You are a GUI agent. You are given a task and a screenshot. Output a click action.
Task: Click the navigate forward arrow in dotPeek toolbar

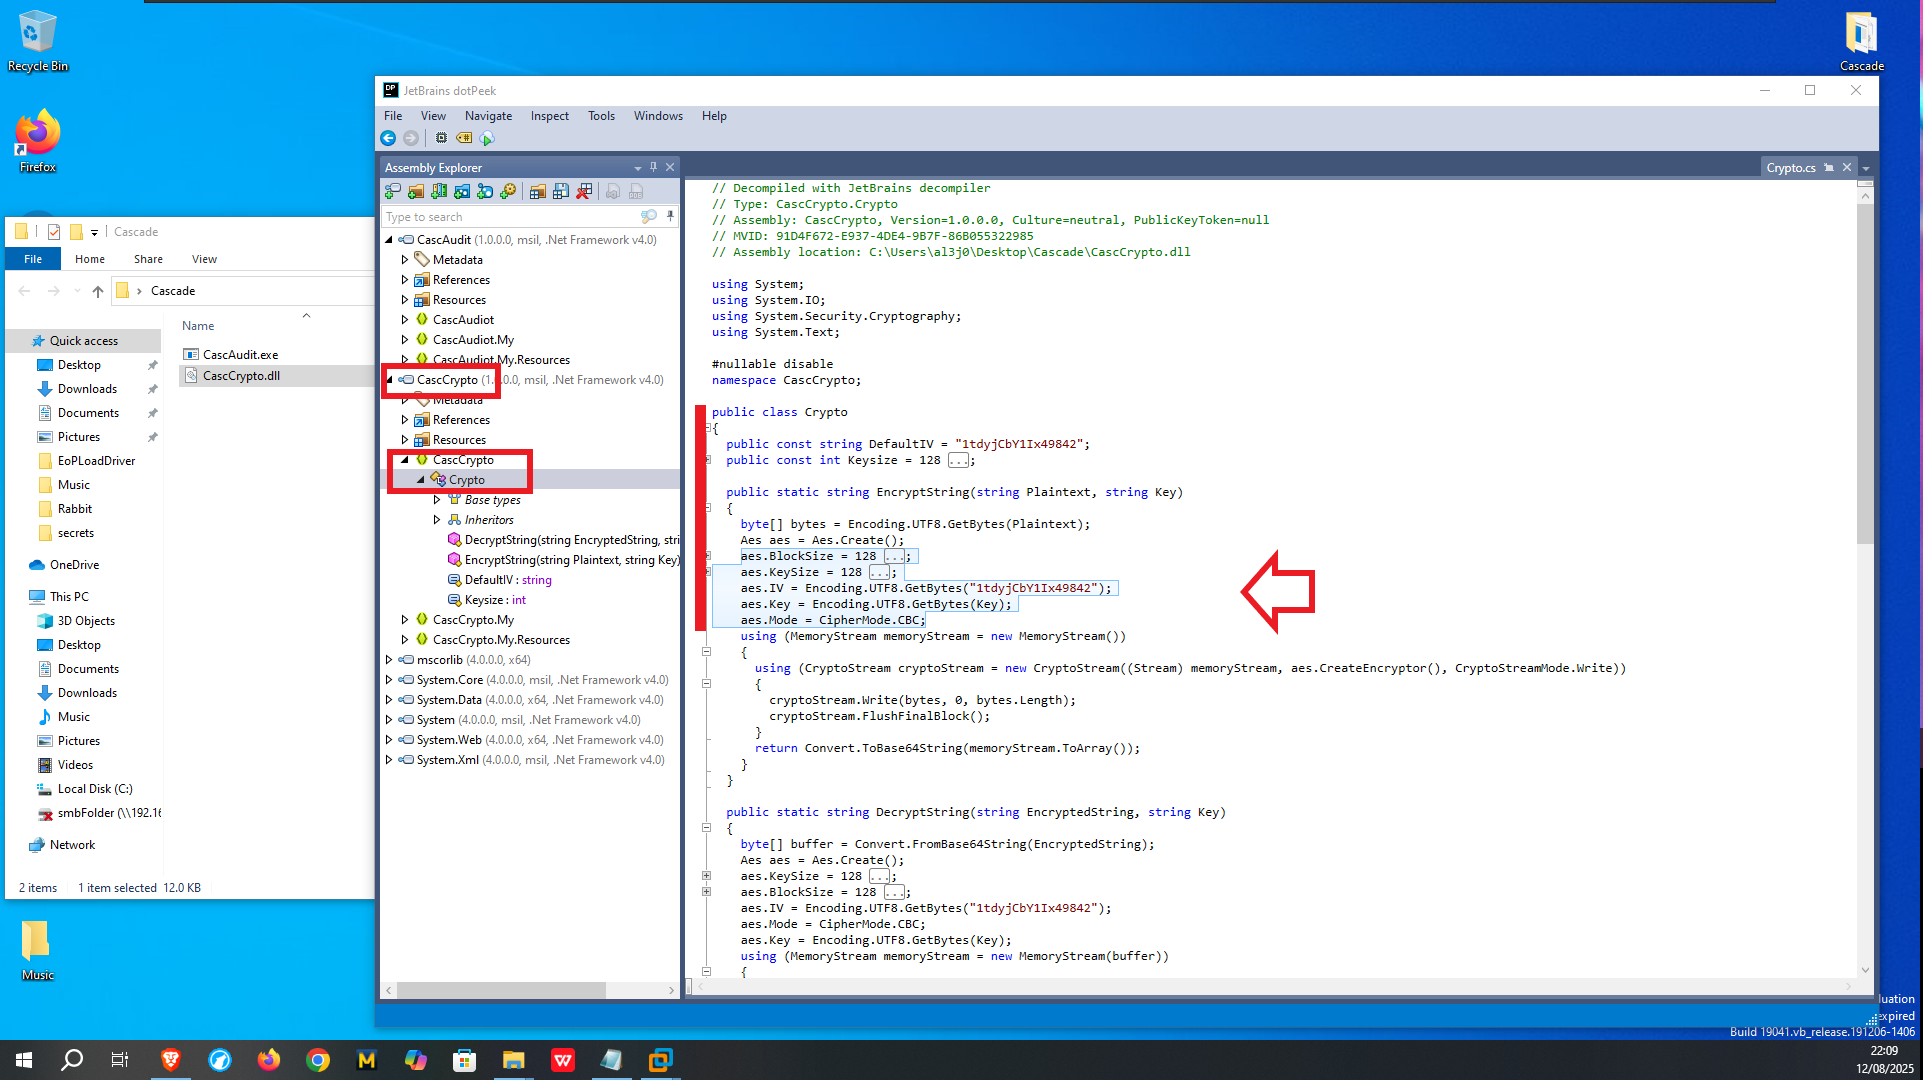pos(410,138)
